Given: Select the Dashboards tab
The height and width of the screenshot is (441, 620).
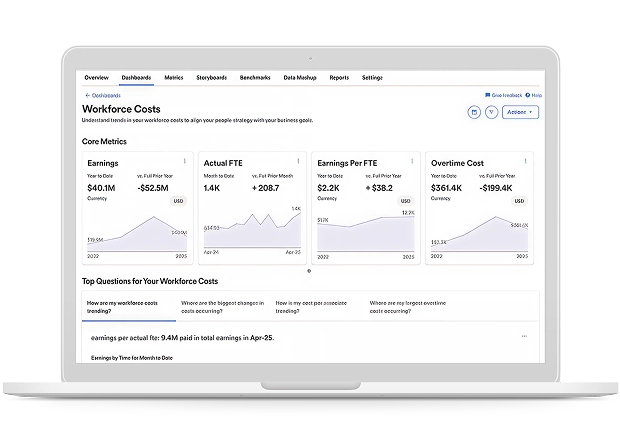Looking at the screenshot, I should coord(136,78).
